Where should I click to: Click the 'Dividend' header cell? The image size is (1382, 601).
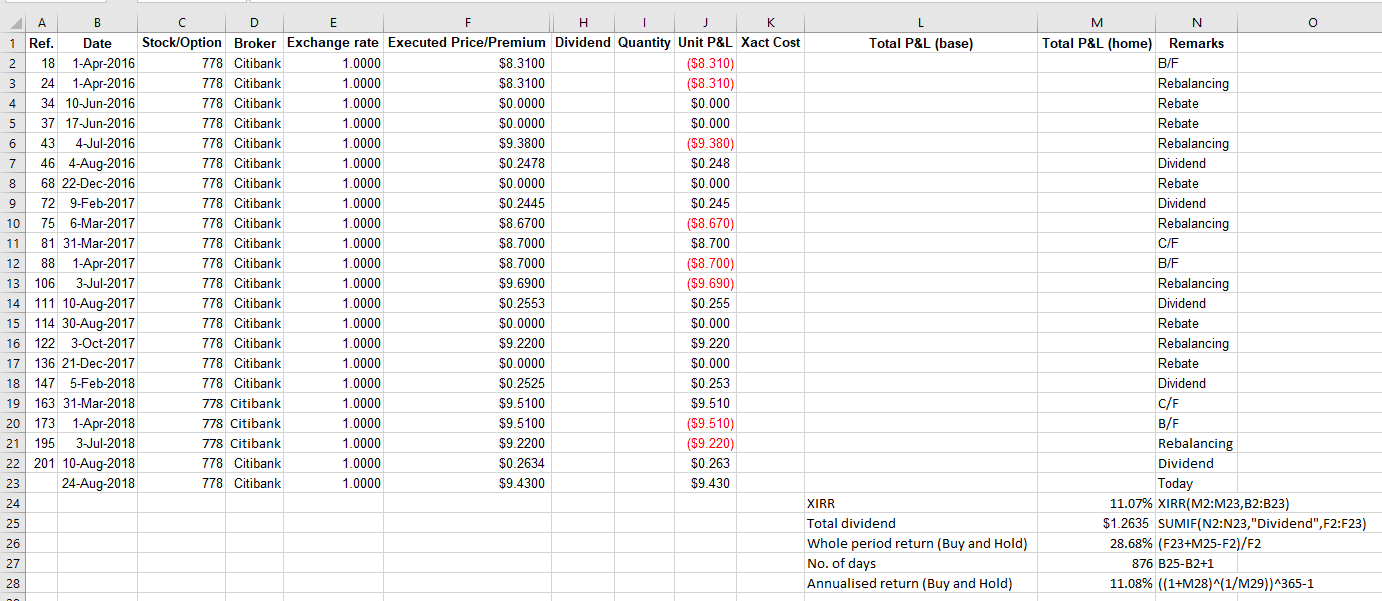(582, 43)
